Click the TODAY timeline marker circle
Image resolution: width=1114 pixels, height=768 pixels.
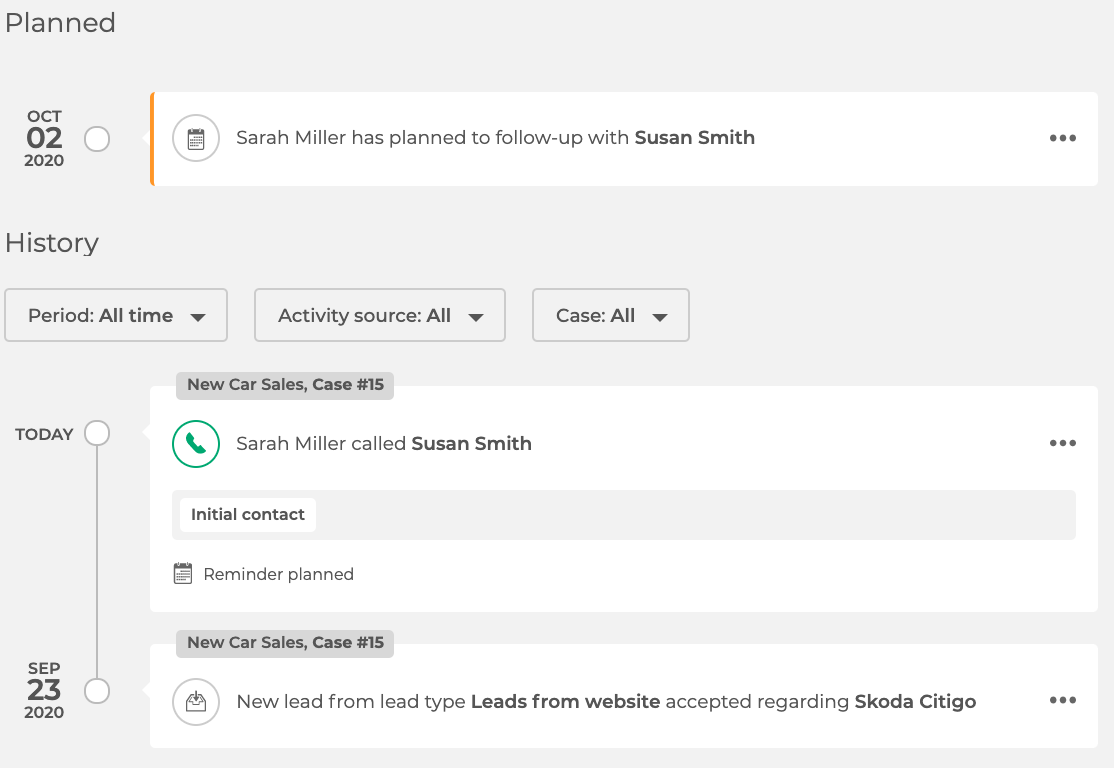point(97,433)
